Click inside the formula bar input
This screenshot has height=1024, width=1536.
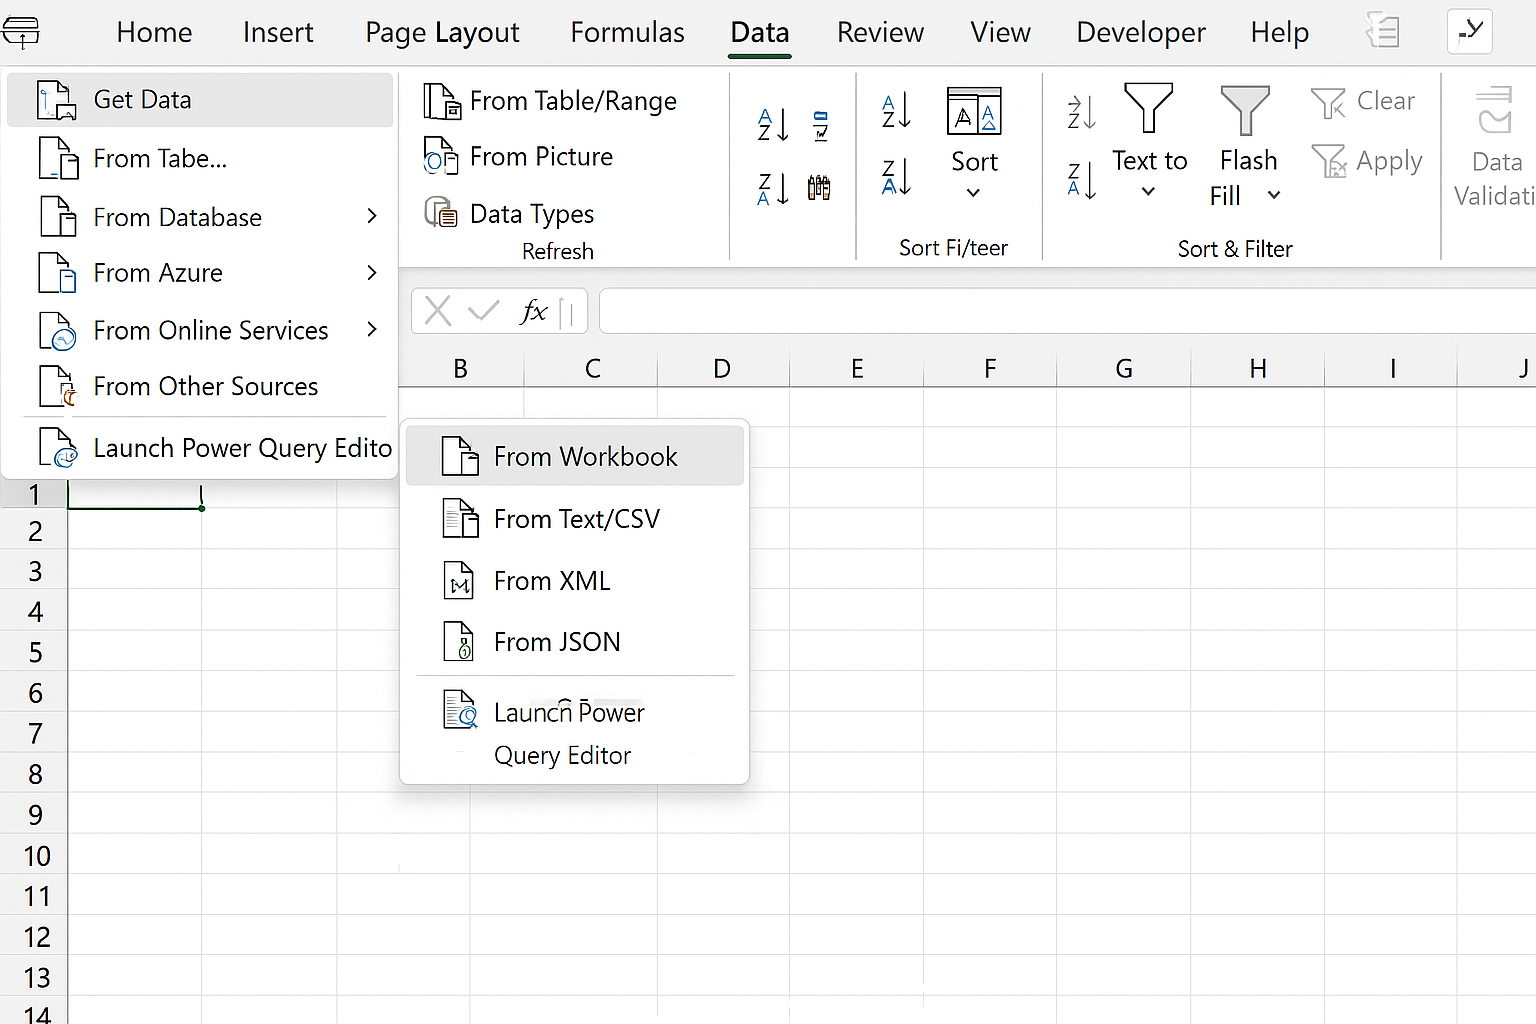coord(1067,311)
